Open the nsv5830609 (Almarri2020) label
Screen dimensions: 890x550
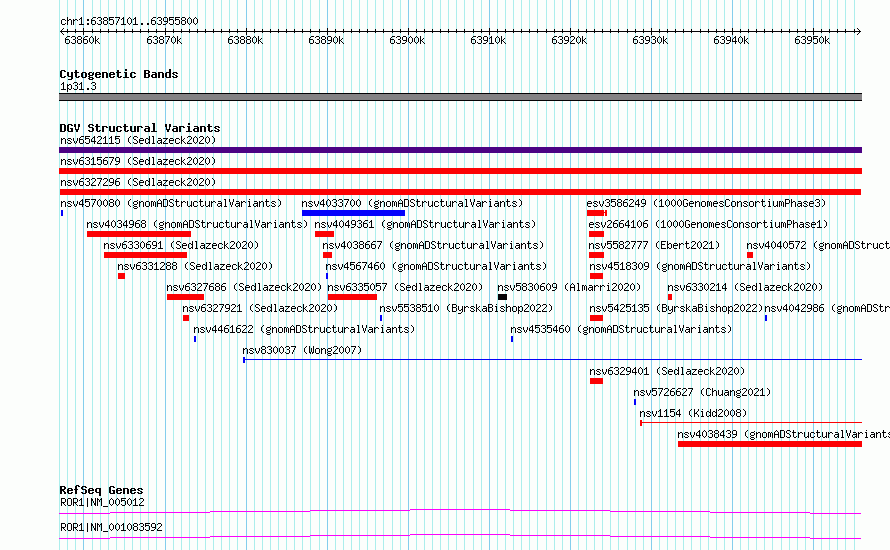(569, 287)
